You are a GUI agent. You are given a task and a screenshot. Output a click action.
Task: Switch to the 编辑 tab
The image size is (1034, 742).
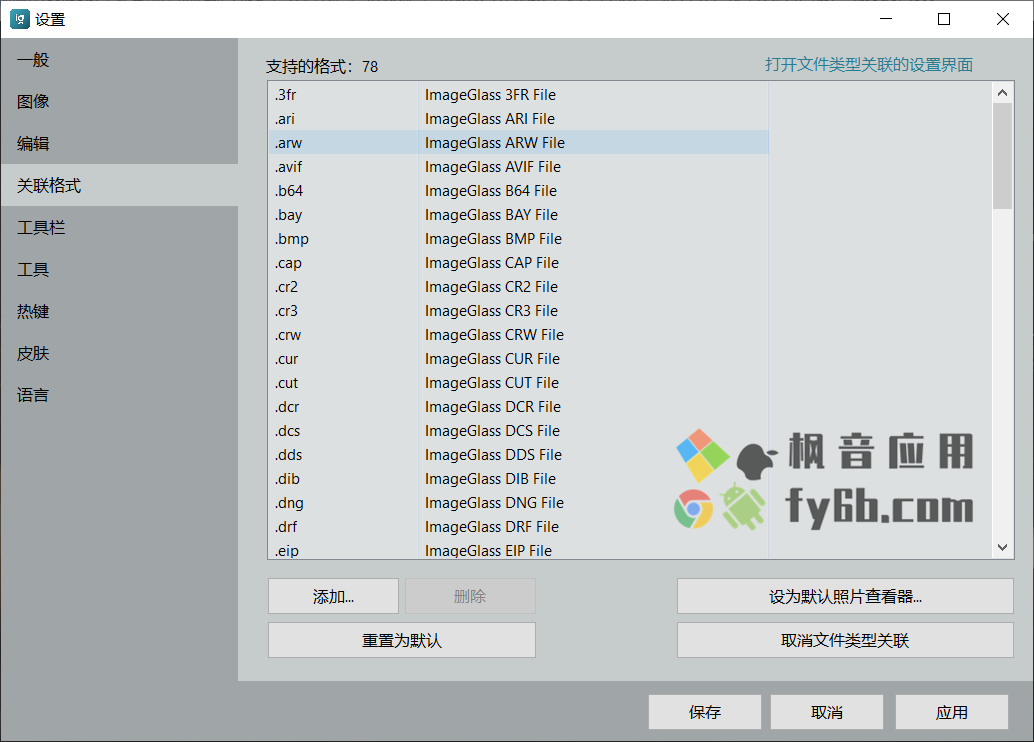119,143
